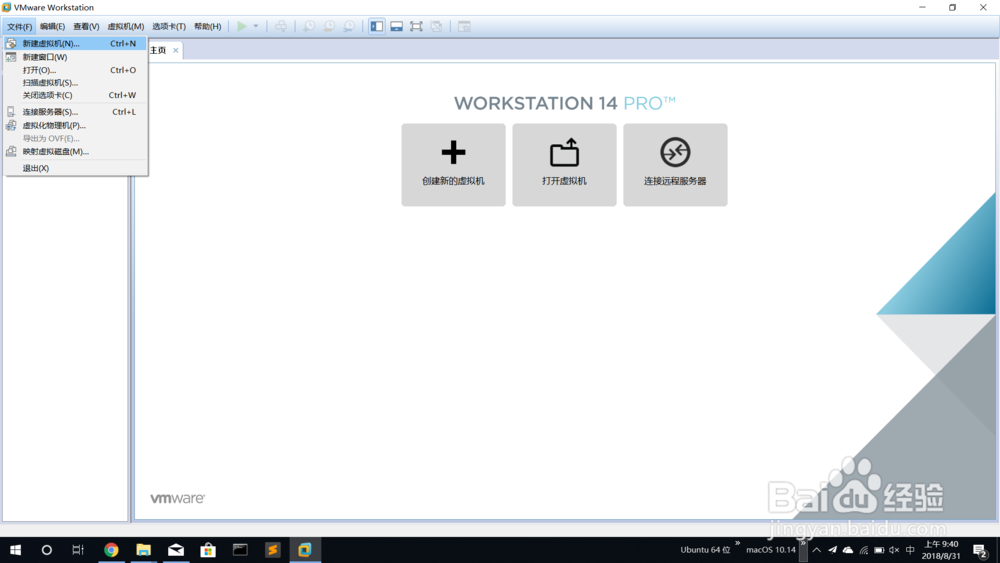Select 连接服务器(S)... menu entry
The width and height of the screenshot is (1000, 563).
(76, 112)
